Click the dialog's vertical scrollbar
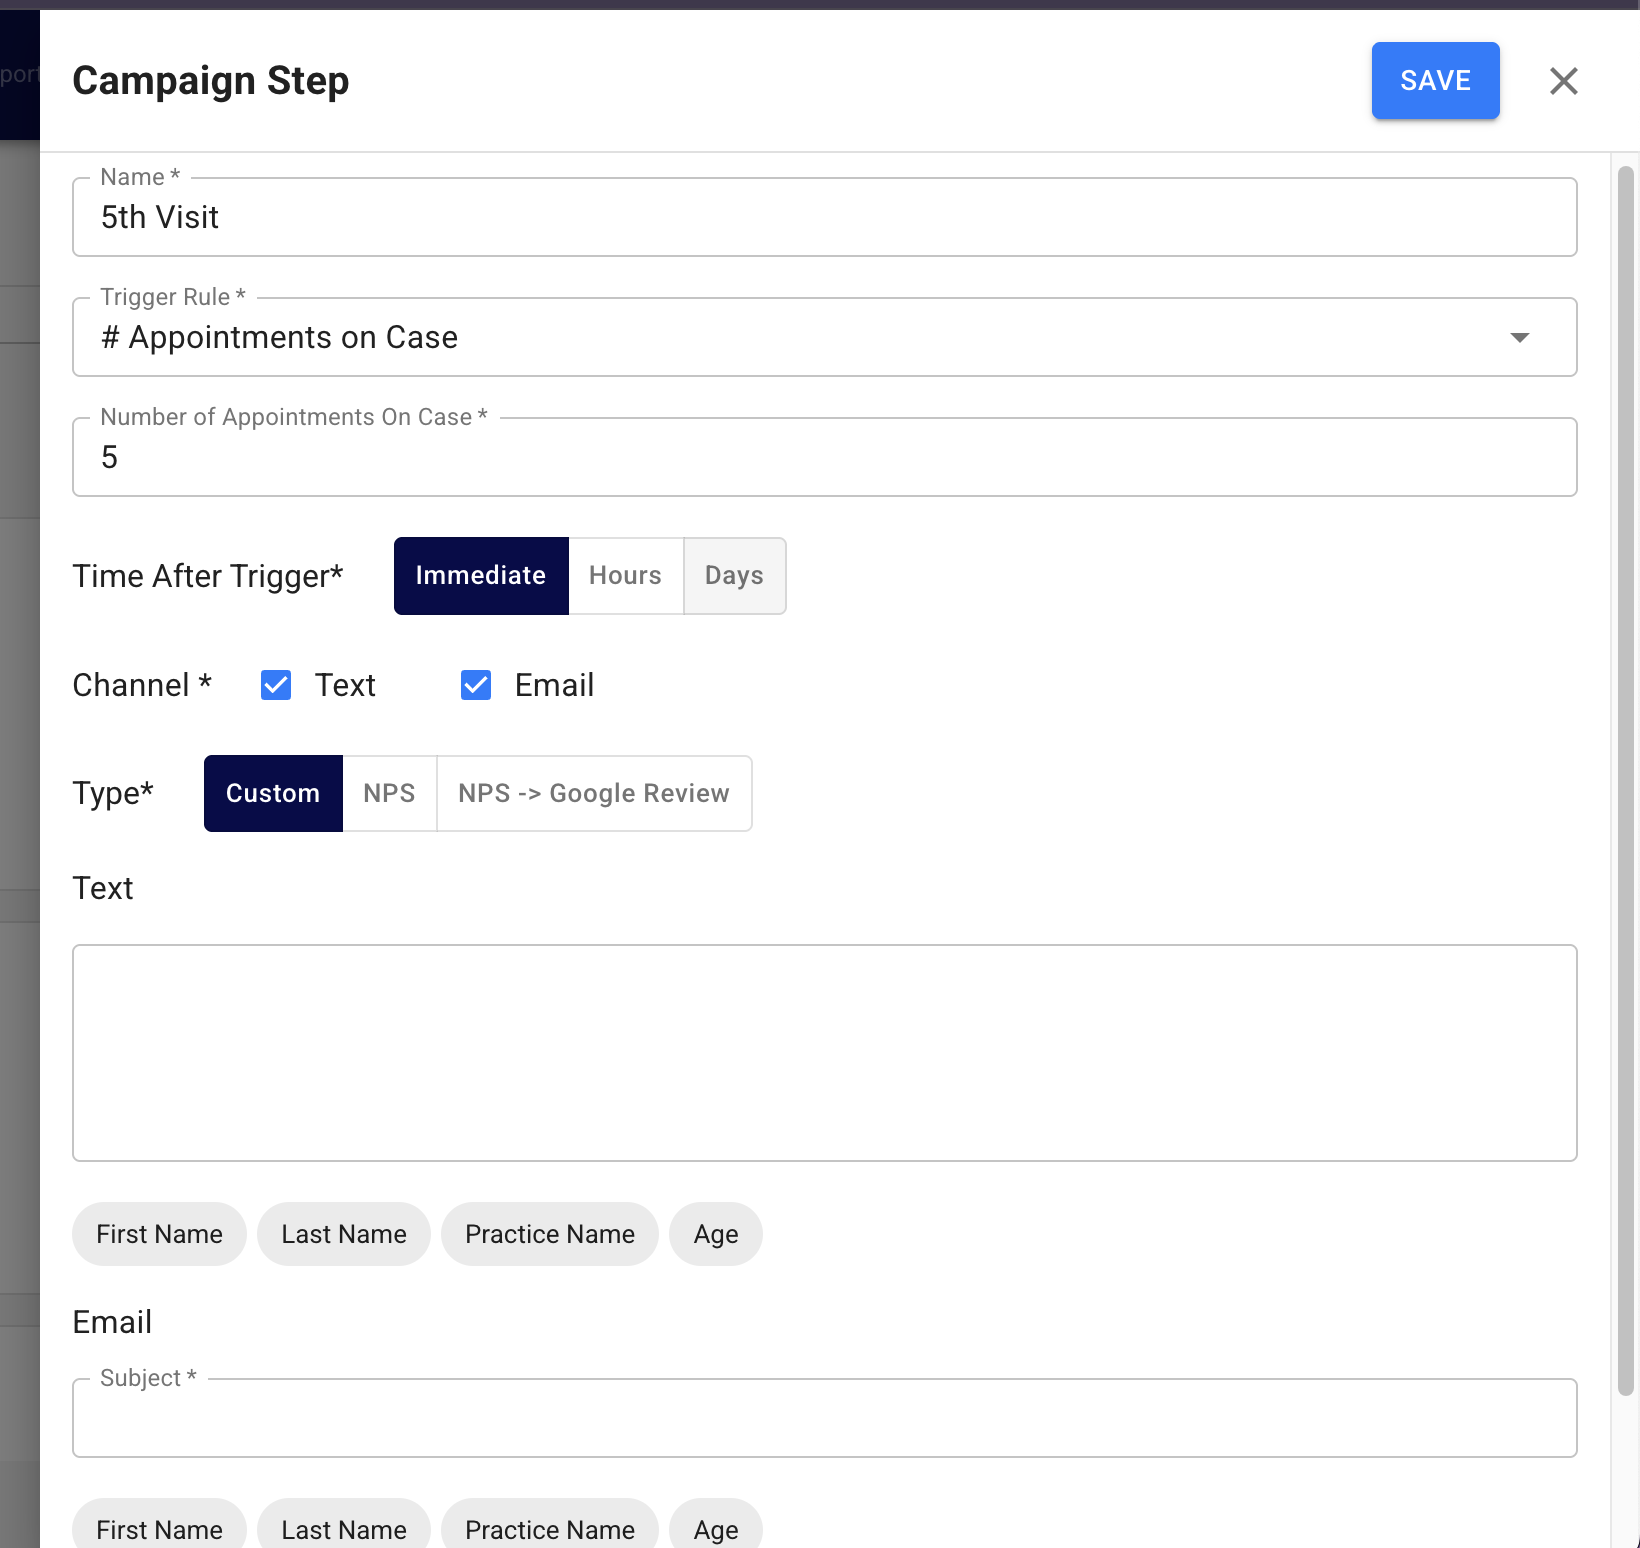 point(1626,780)
